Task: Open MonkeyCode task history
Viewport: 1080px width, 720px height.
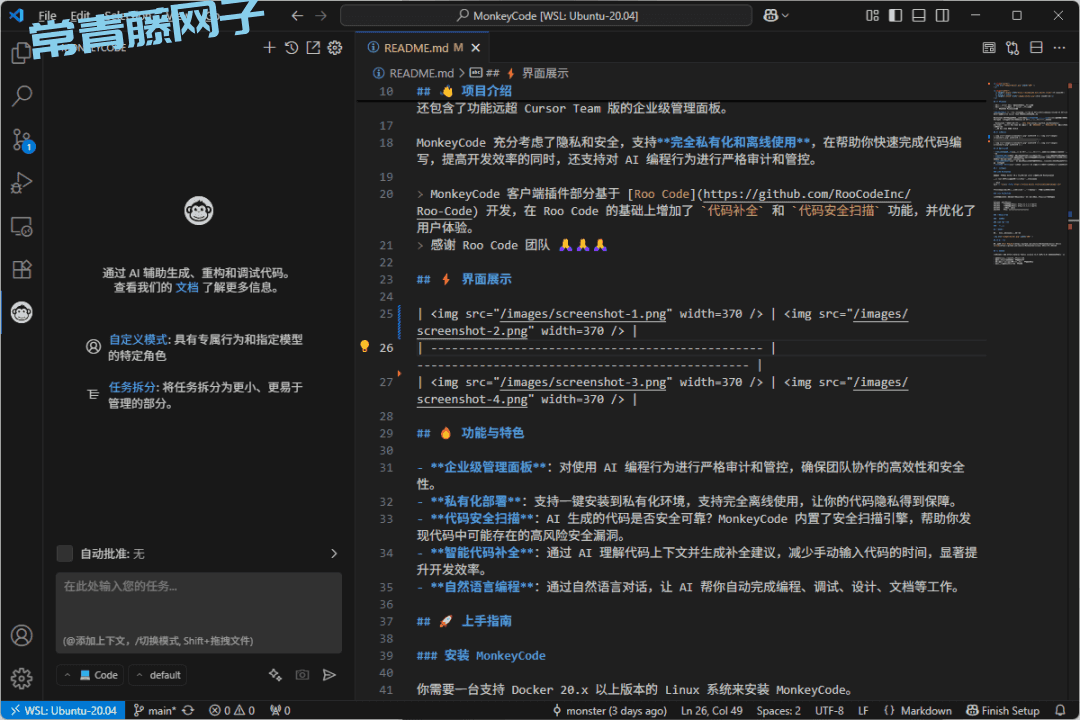Action: (291, 48)
